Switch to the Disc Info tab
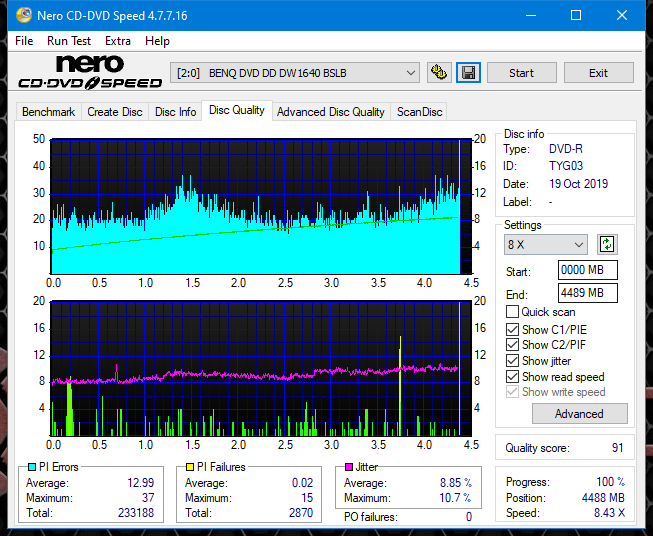 175,112
